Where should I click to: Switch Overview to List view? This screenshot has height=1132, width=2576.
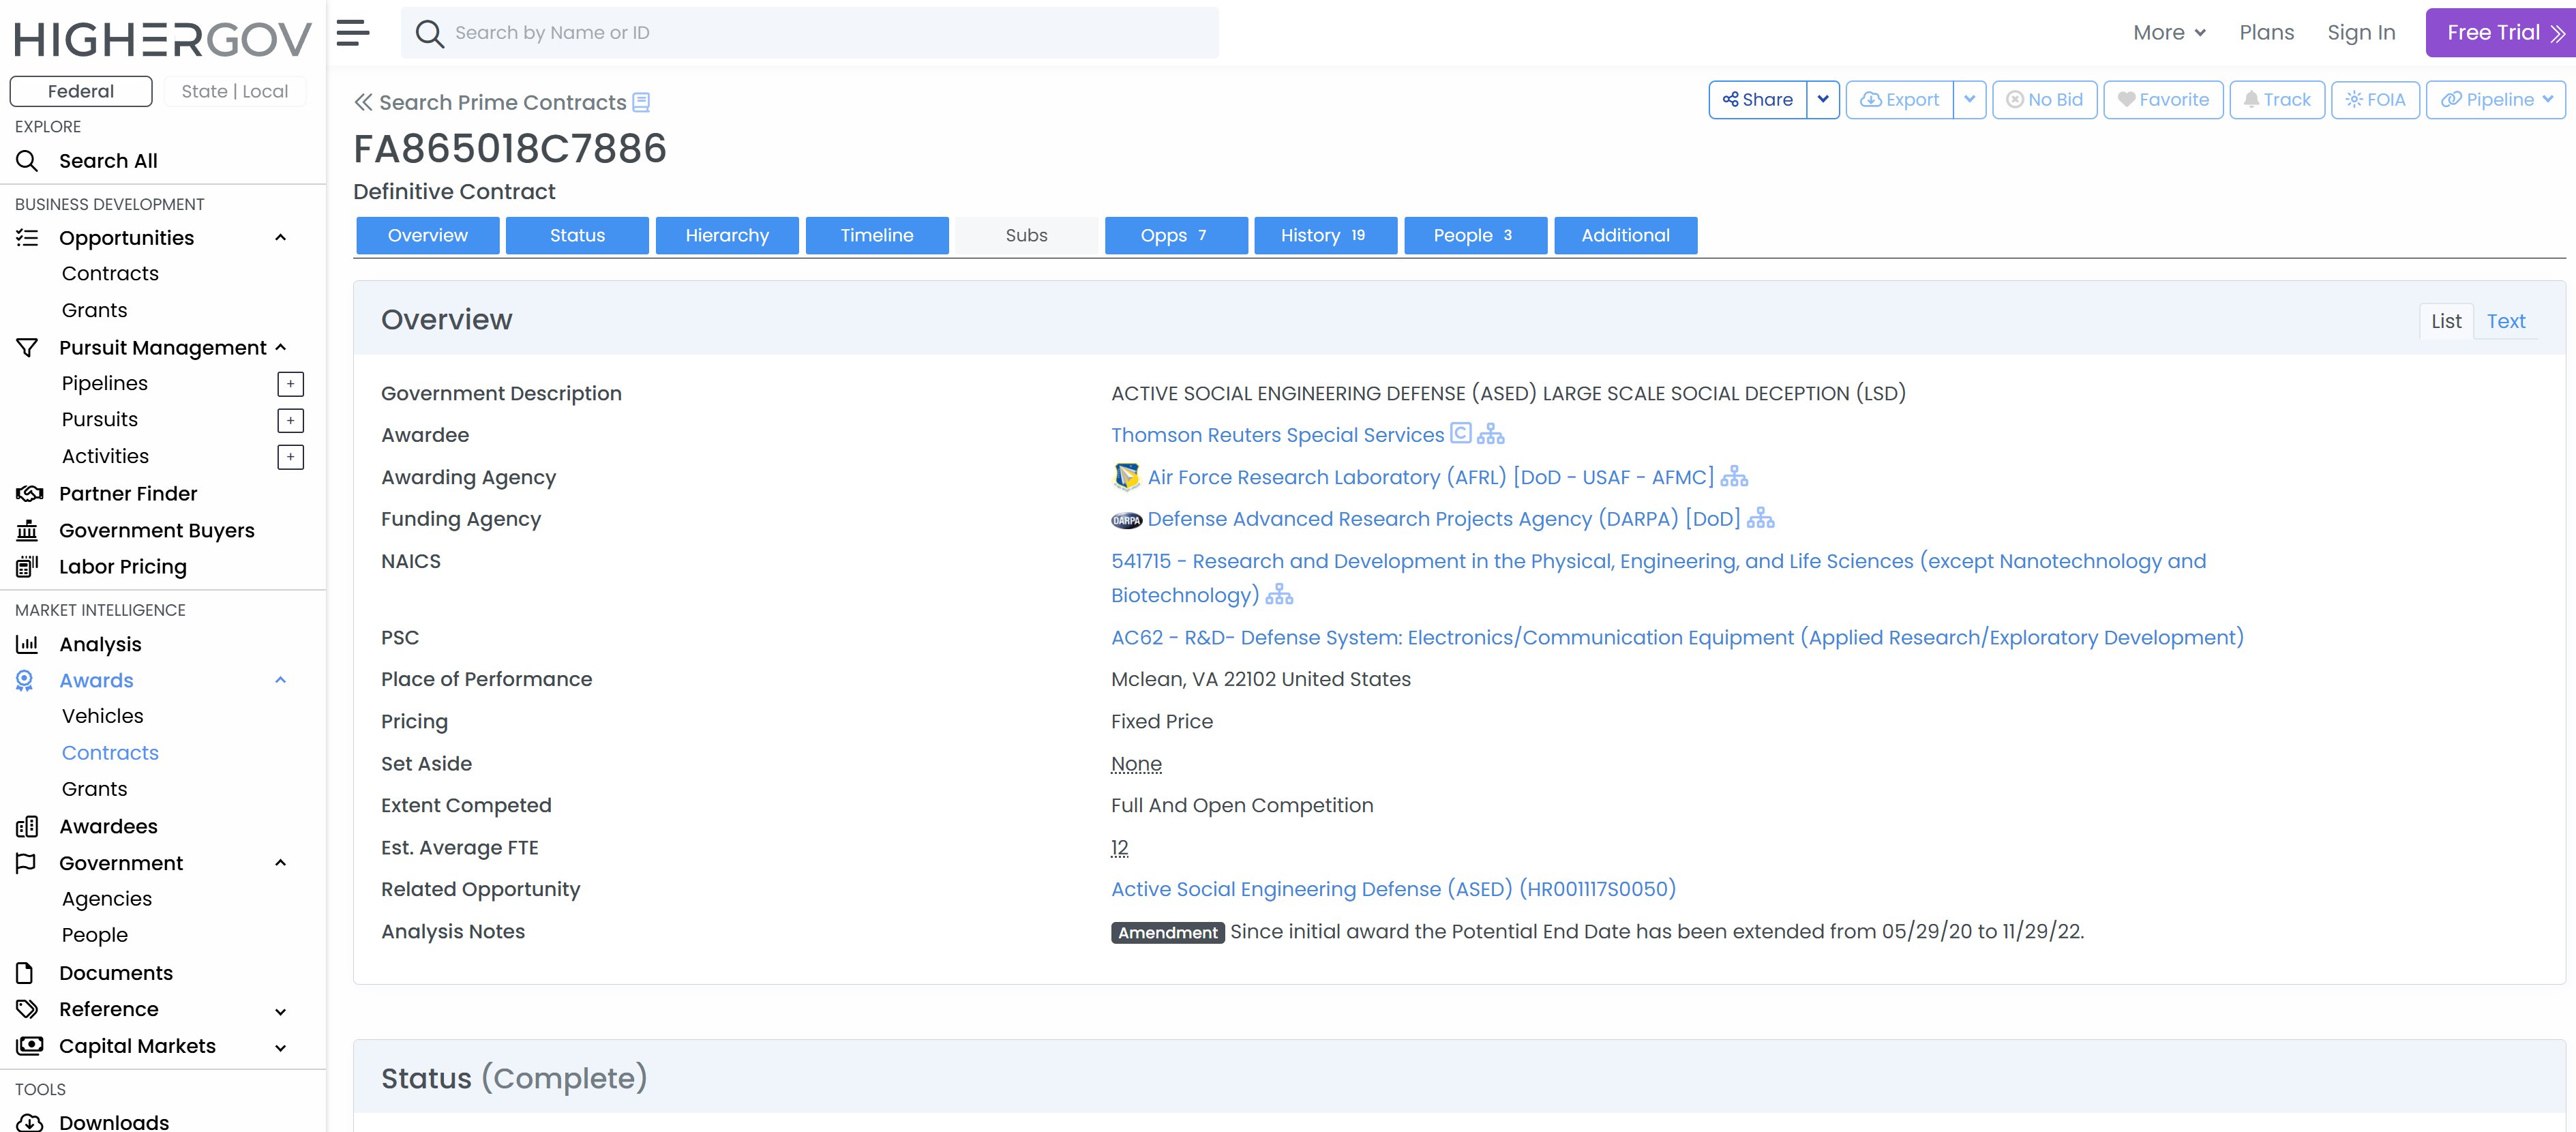(2446, 321)
